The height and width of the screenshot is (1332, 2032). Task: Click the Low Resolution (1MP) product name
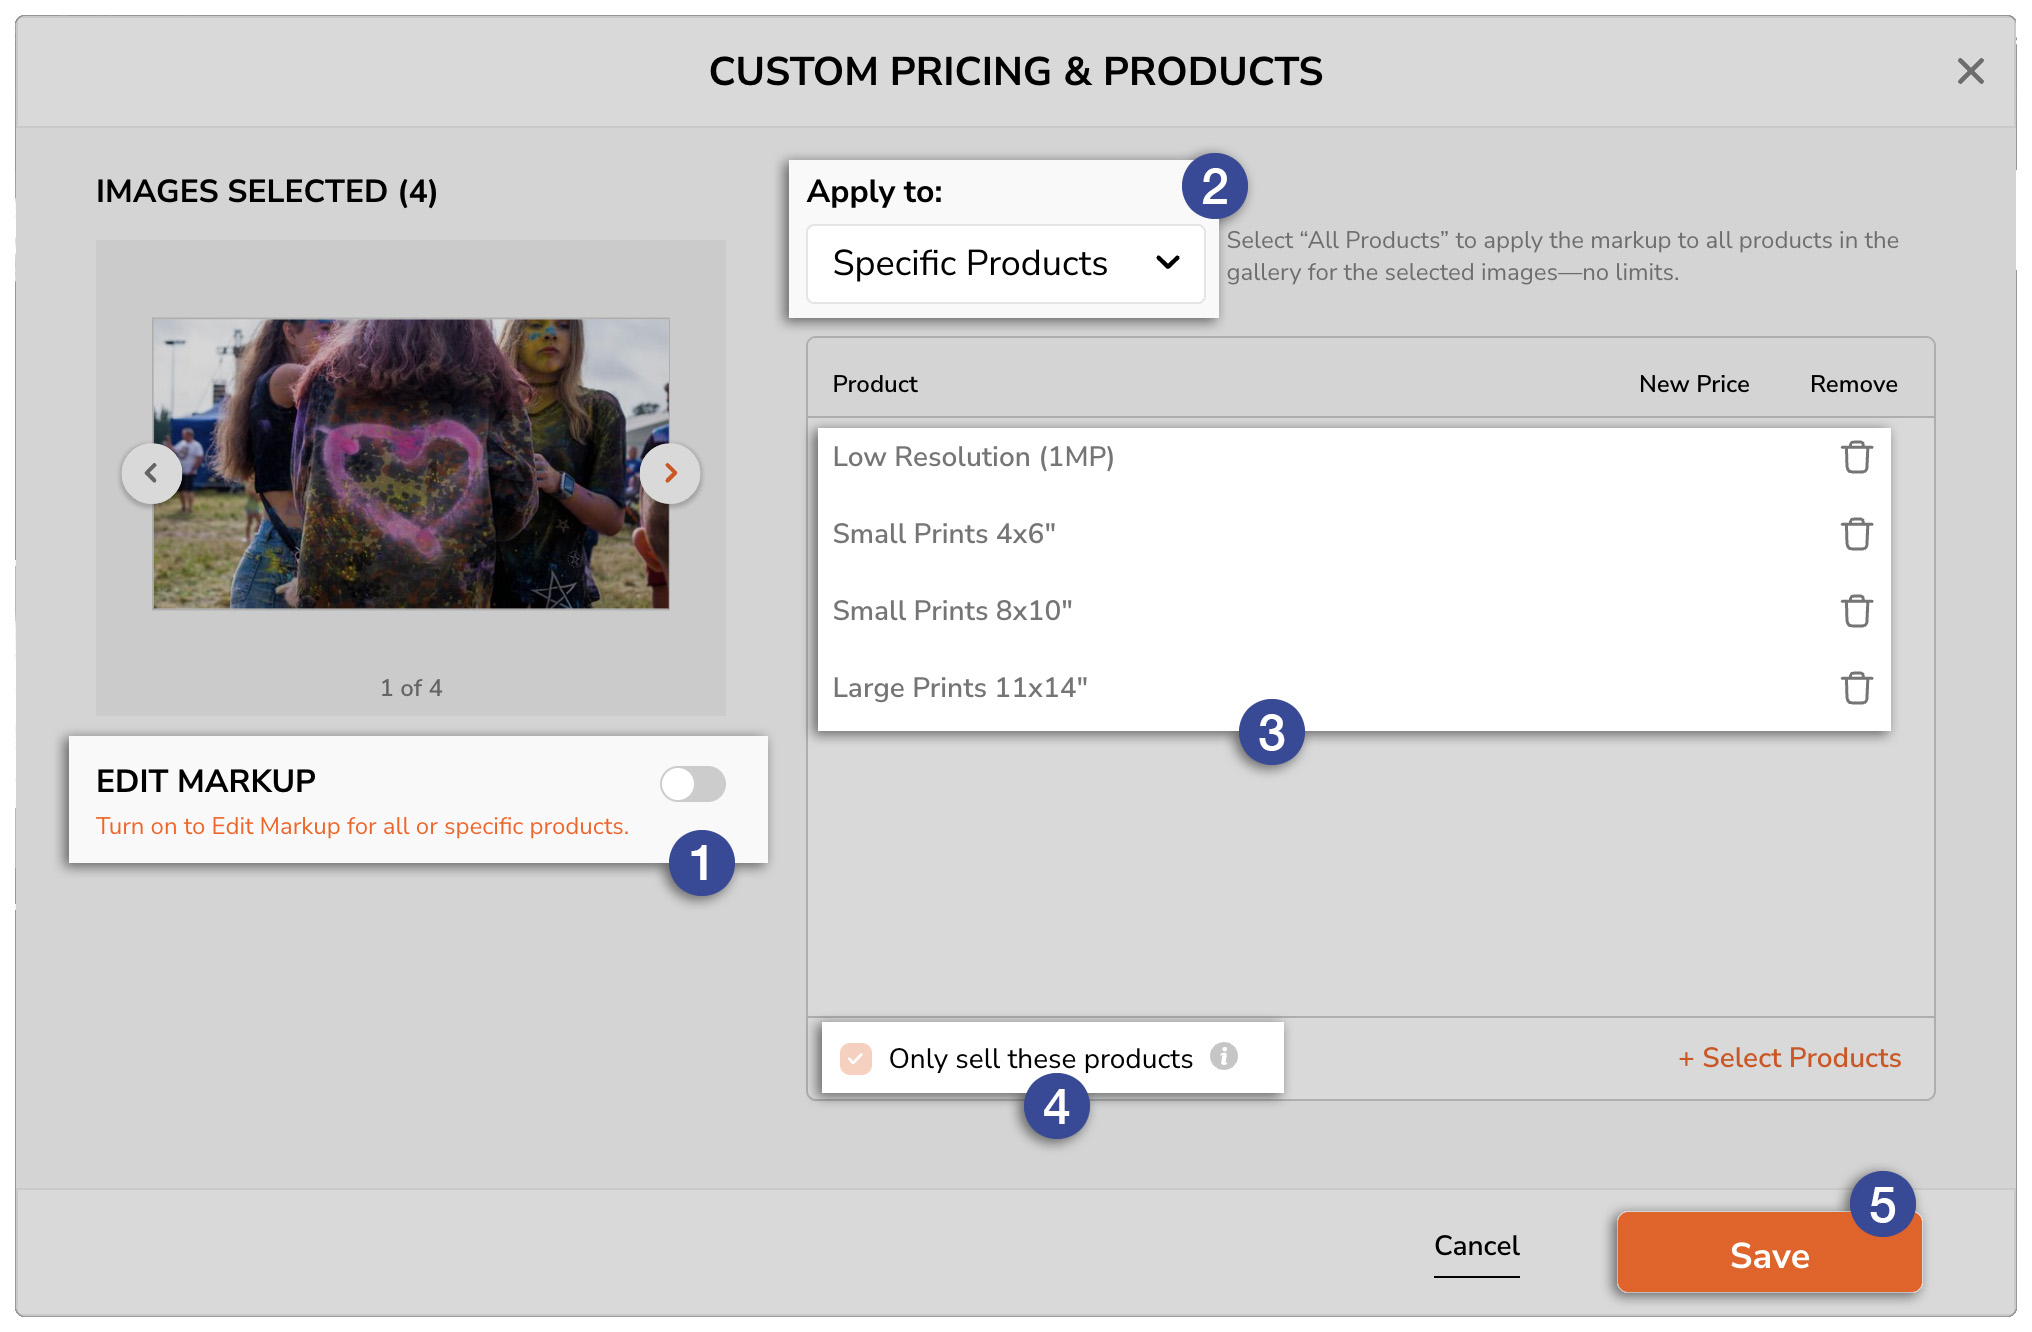[x=973, y=457]
